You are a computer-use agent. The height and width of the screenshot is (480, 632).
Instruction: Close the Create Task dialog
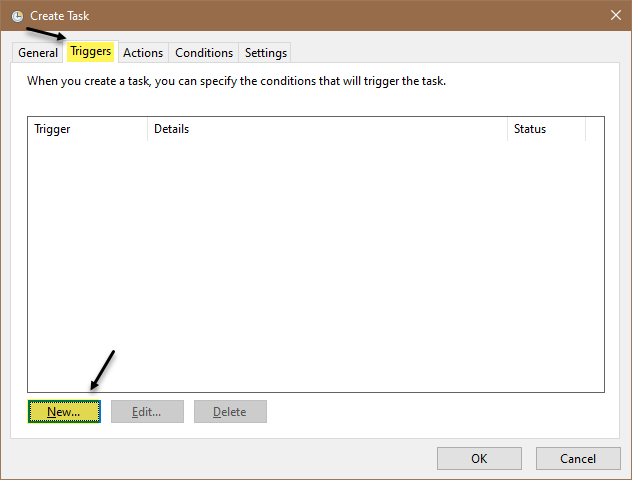click(615, 15)
